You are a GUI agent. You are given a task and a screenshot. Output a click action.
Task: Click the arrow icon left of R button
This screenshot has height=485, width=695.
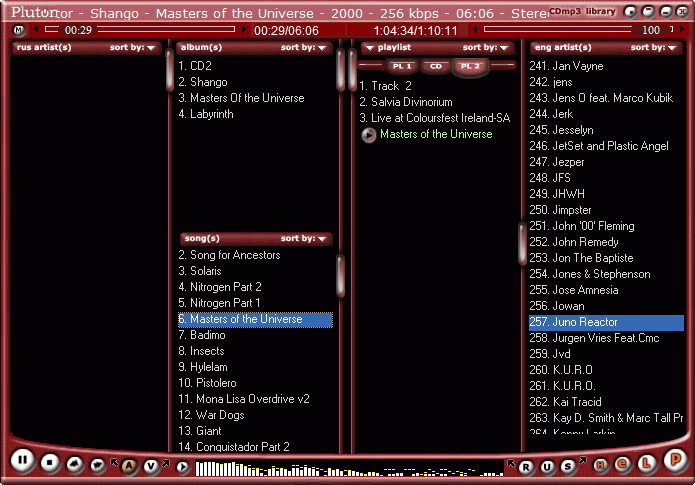[511, 464]
